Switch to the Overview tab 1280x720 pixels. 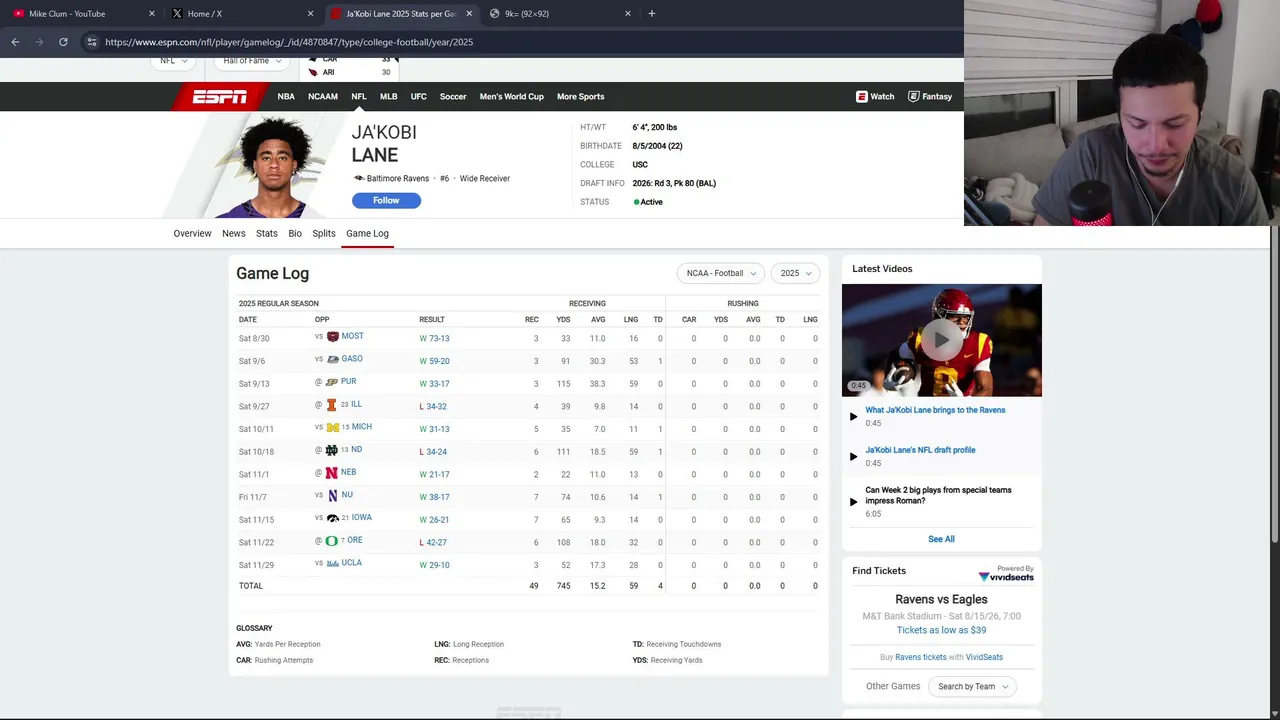coord(192,233)
